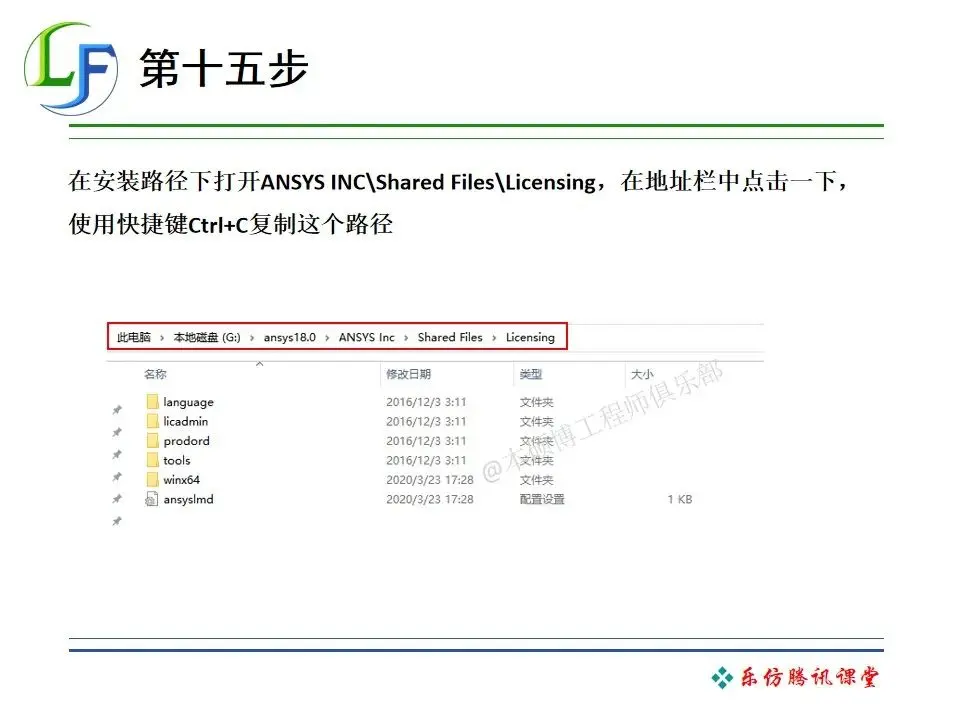The height and width of the screenshot is (720, 960).
Task: Click the 配置设置 type of ansyslmd
Action: pyautogui.click(x=542, y=500)
